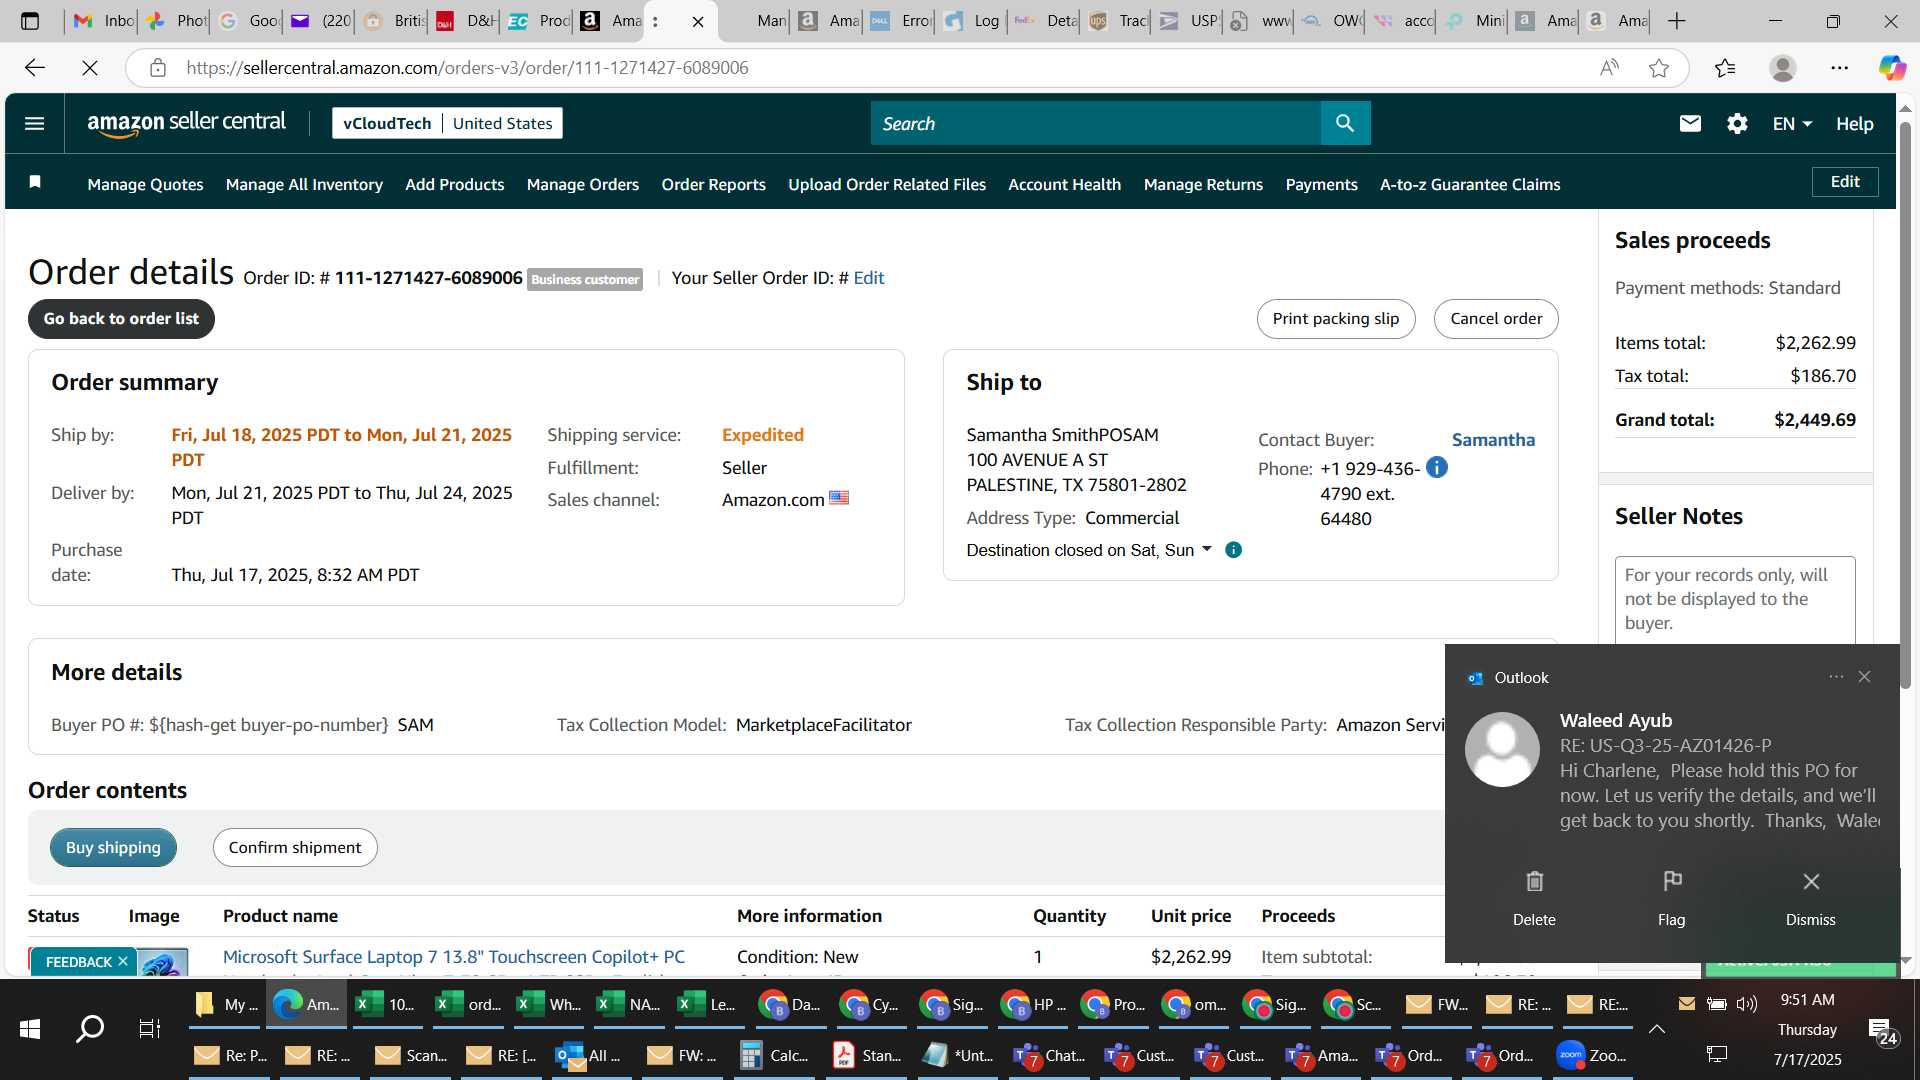Open Upload Order Related Files
1920x1080 pixels.
[886, 184]
